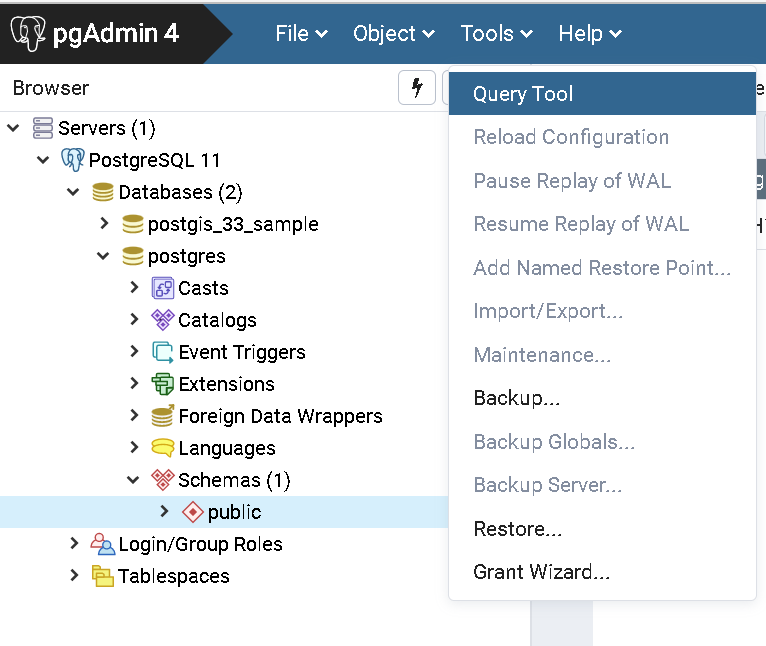Select the Servers group icon
Image resolution: width=766 pixels, height=646 pixels.
coord(43,128)
